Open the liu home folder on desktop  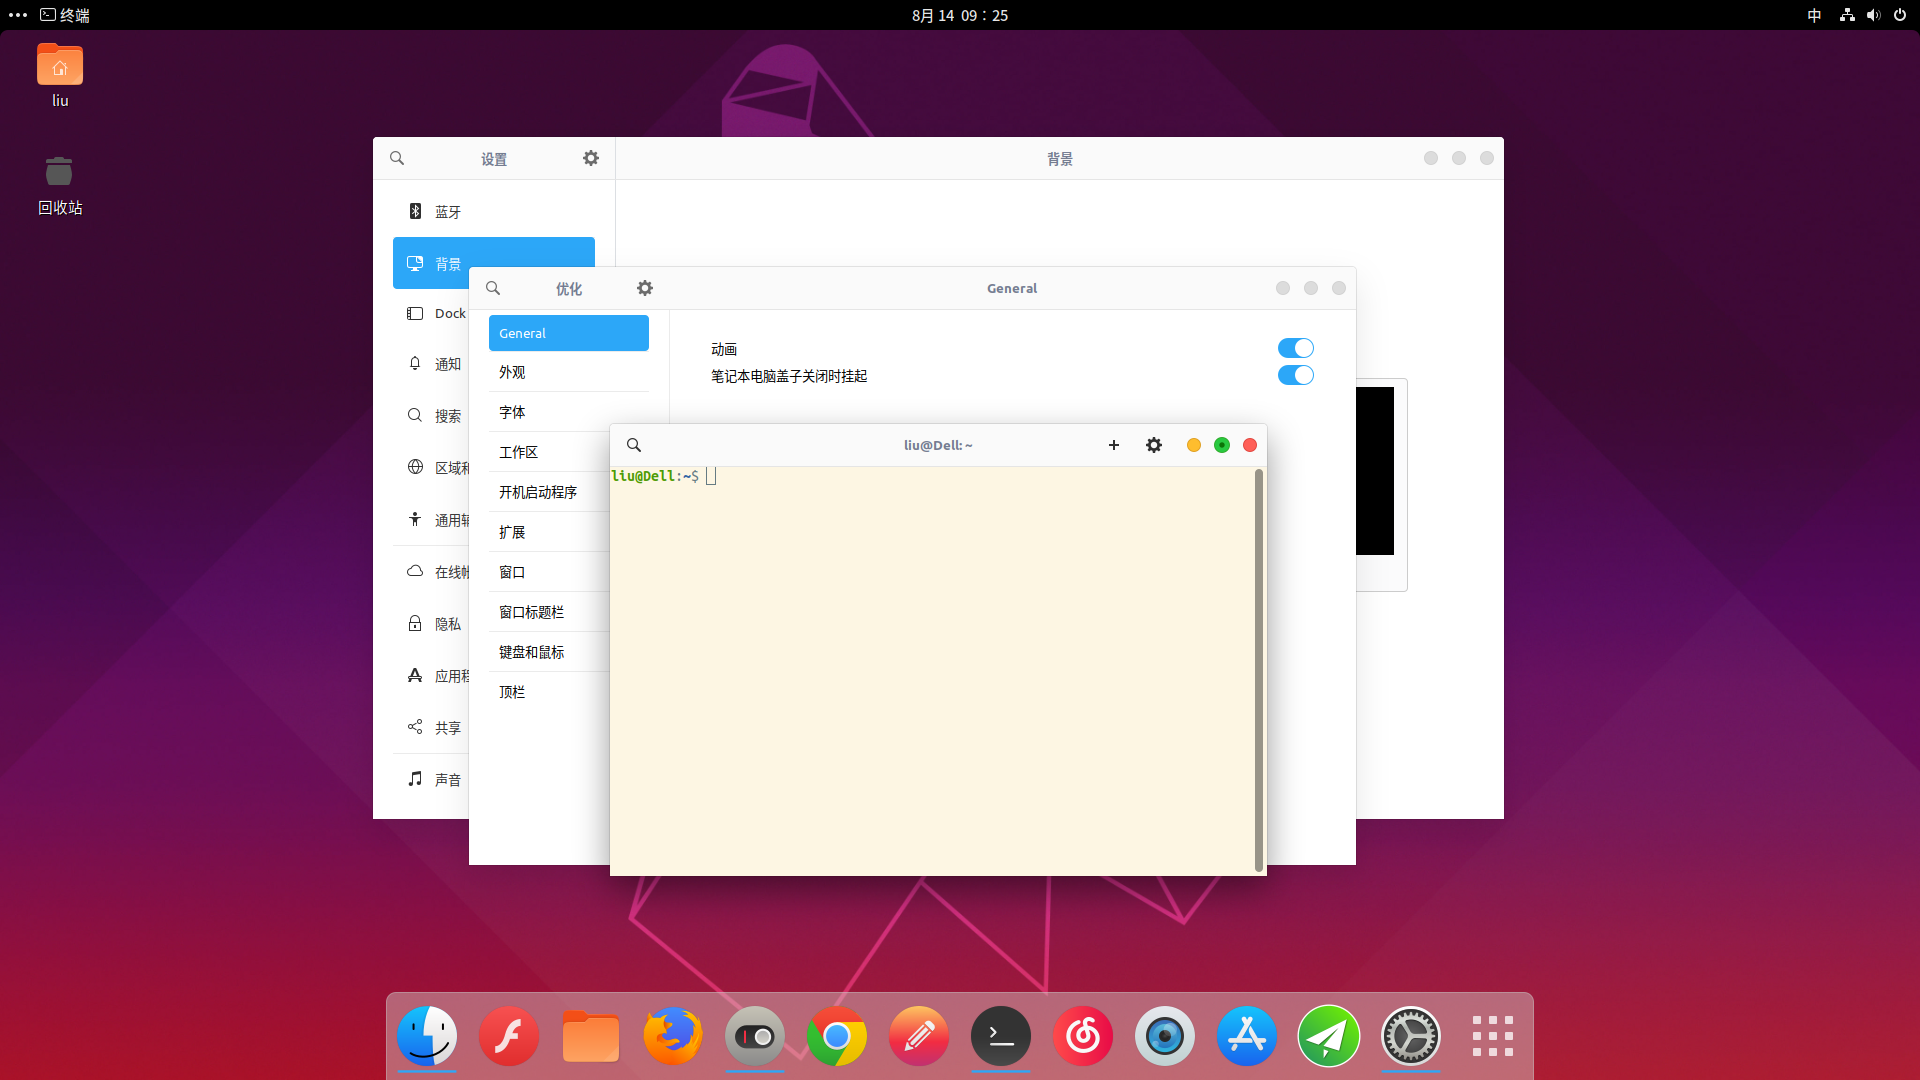coord(60,75)
